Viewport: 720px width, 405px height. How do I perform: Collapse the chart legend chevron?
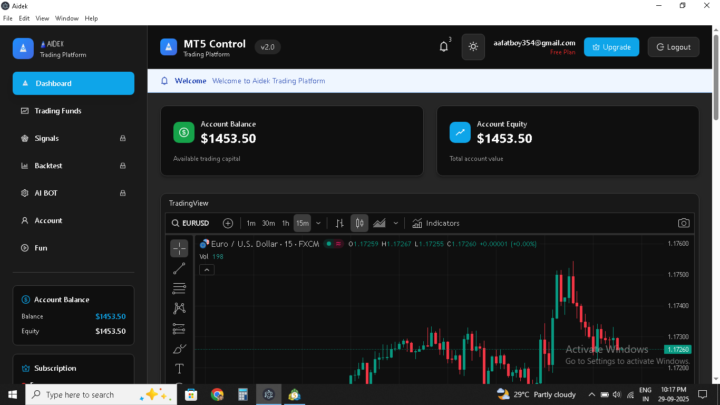[x=207, y=270]
